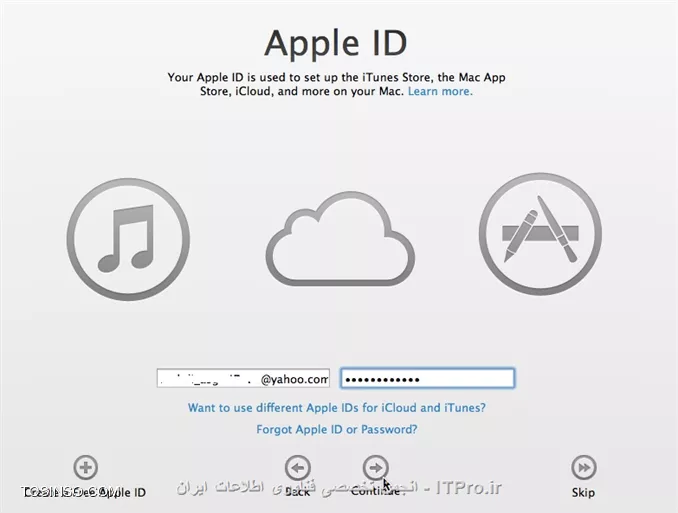
Task: Go back using the left arrow icon
Action: click(x=297, y=468)
